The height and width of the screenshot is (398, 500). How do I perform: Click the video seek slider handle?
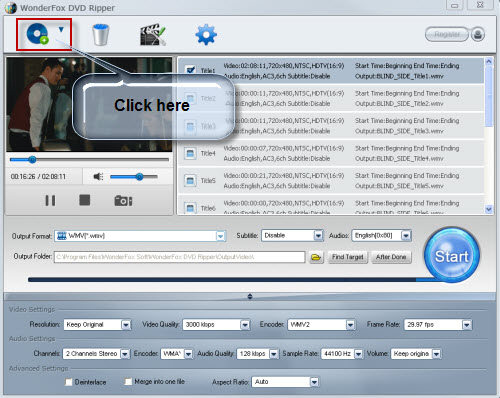coord(32,160)
